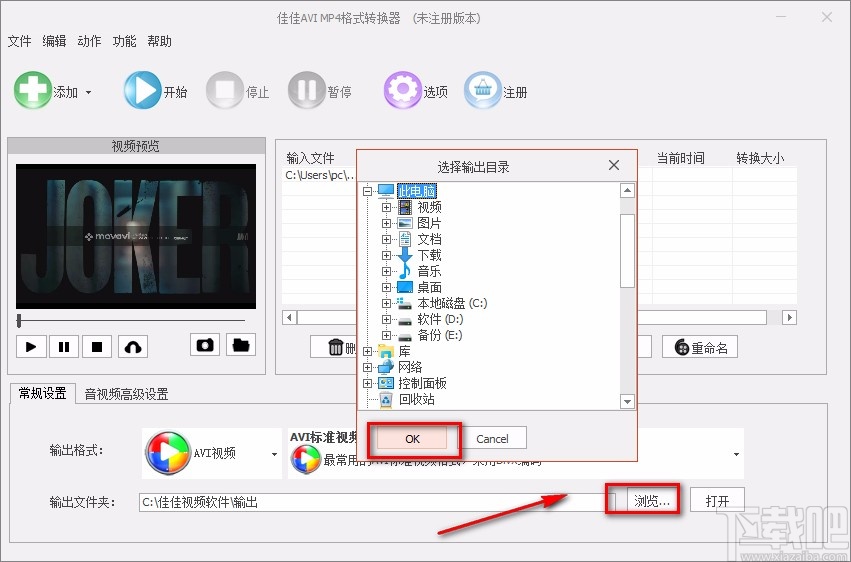Click the 重命名 rename button
Screen dimensions: 851x562
[700, 347]
